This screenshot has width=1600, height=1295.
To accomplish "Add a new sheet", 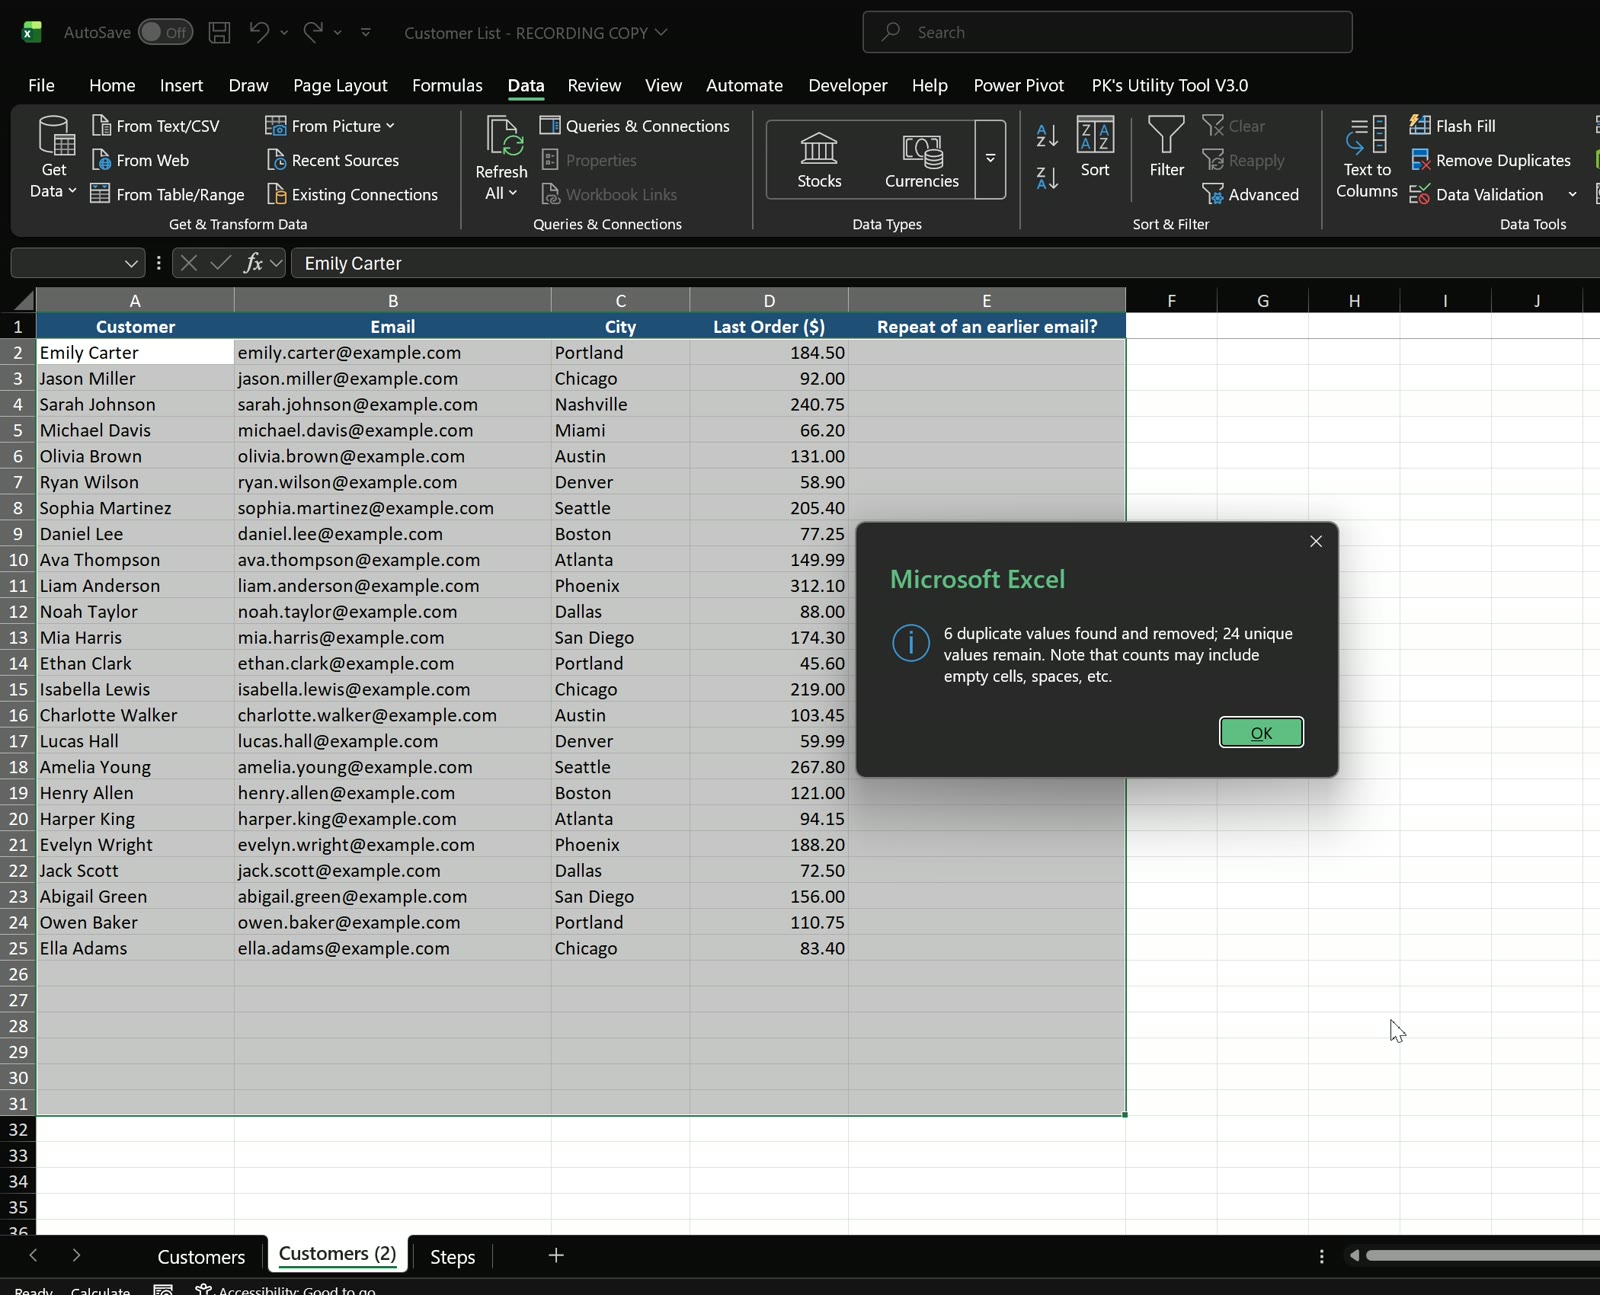I will (x=556, y=1255).
